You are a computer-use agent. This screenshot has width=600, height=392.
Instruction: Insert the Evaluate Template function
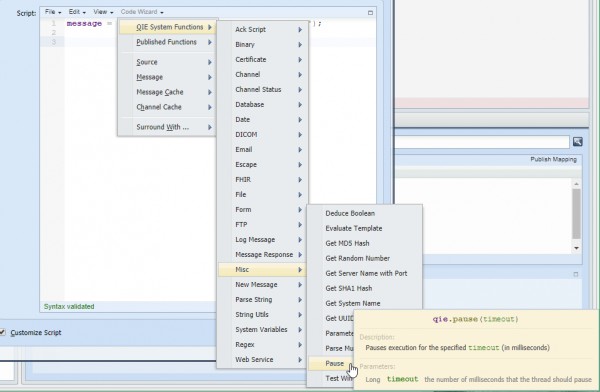click(x=365, y=228)
